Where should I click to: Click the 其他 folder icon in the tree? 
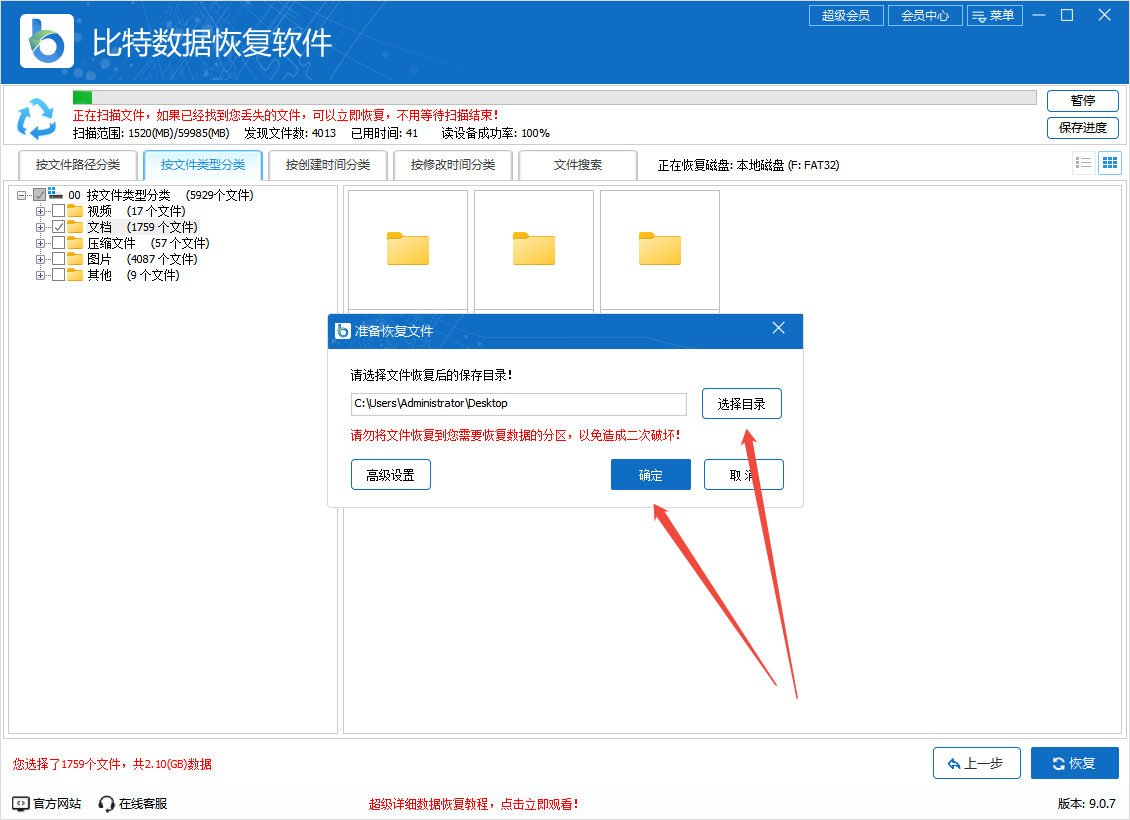[75, 275]
